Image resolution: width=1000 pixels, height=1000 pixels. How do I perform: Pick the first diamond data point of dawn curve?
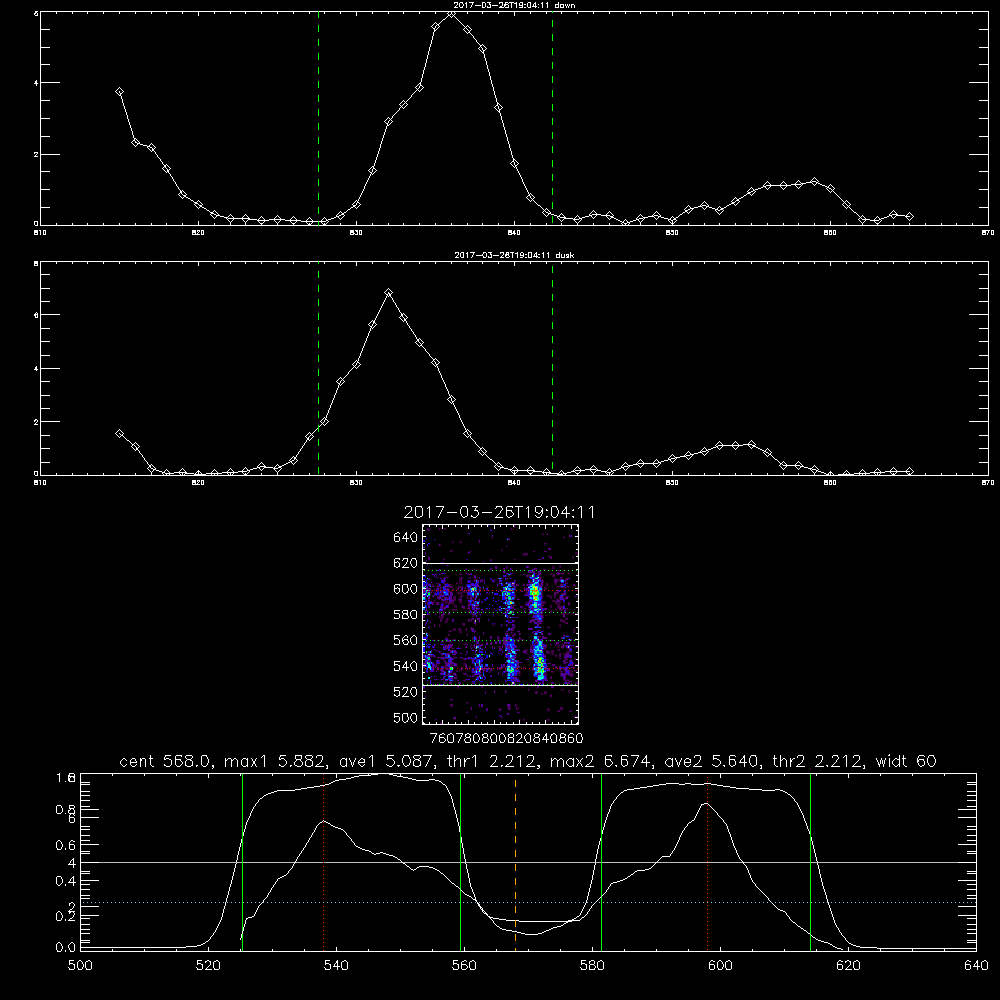tap(119, 92)
